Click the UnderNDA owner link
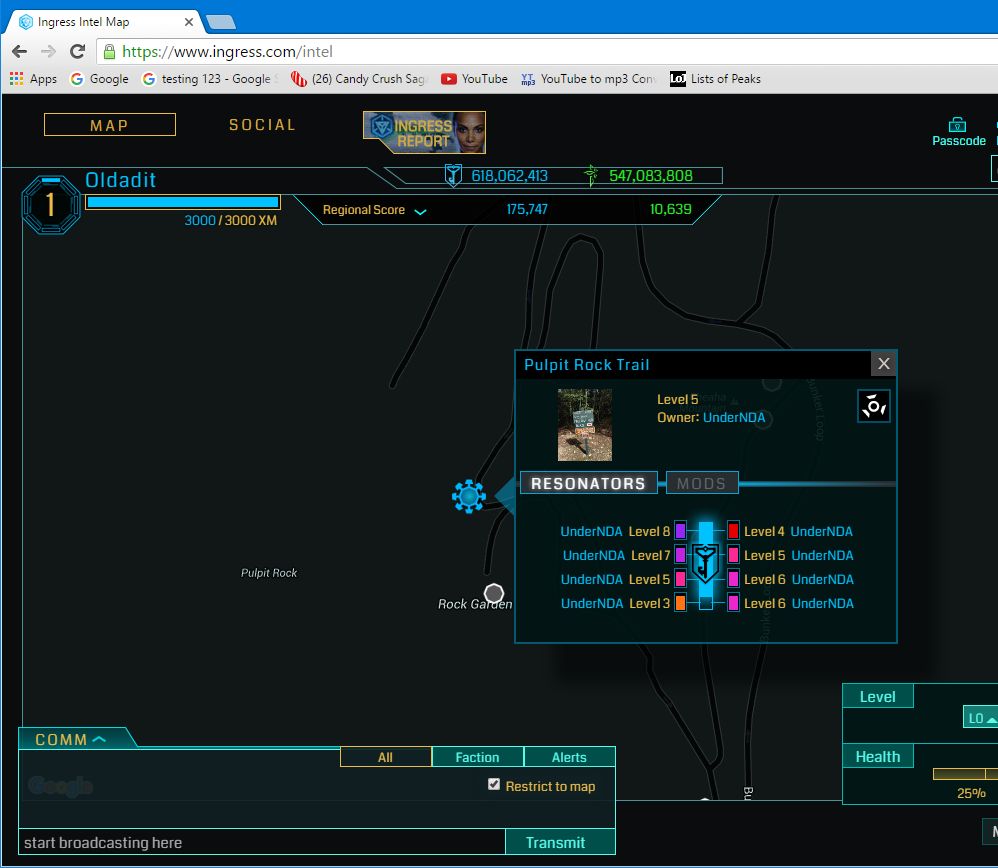Viewport: 998px width, 868px height. tap(734, 417)
